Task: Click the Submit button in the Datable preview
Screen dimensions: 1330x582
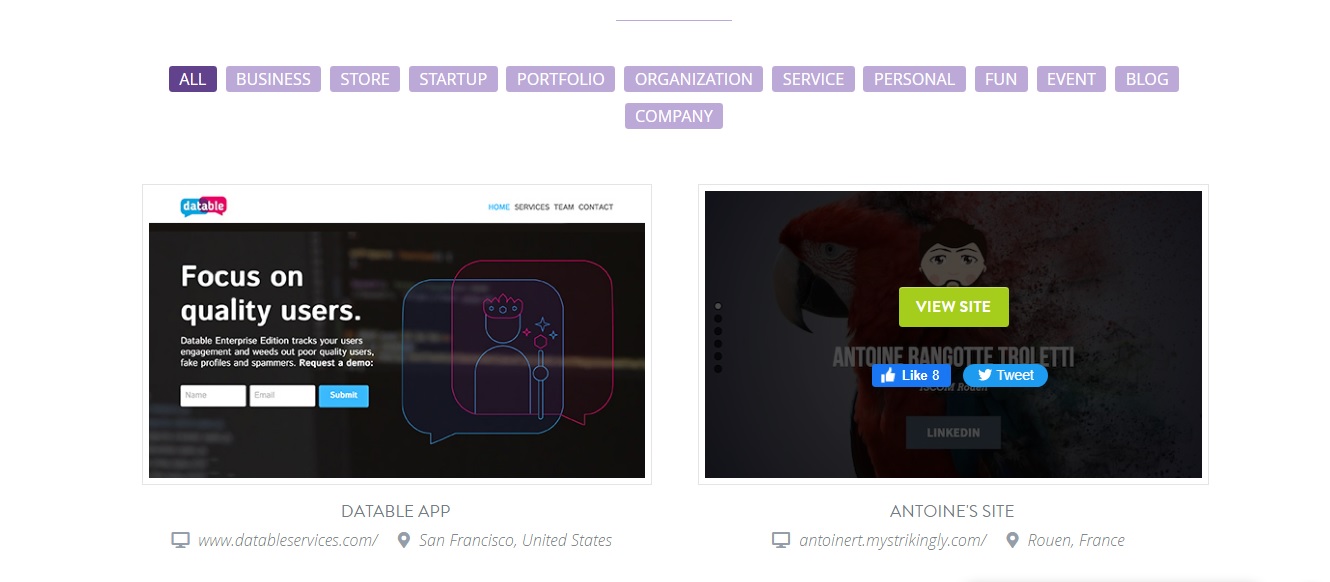Action: tap(343, 395)
